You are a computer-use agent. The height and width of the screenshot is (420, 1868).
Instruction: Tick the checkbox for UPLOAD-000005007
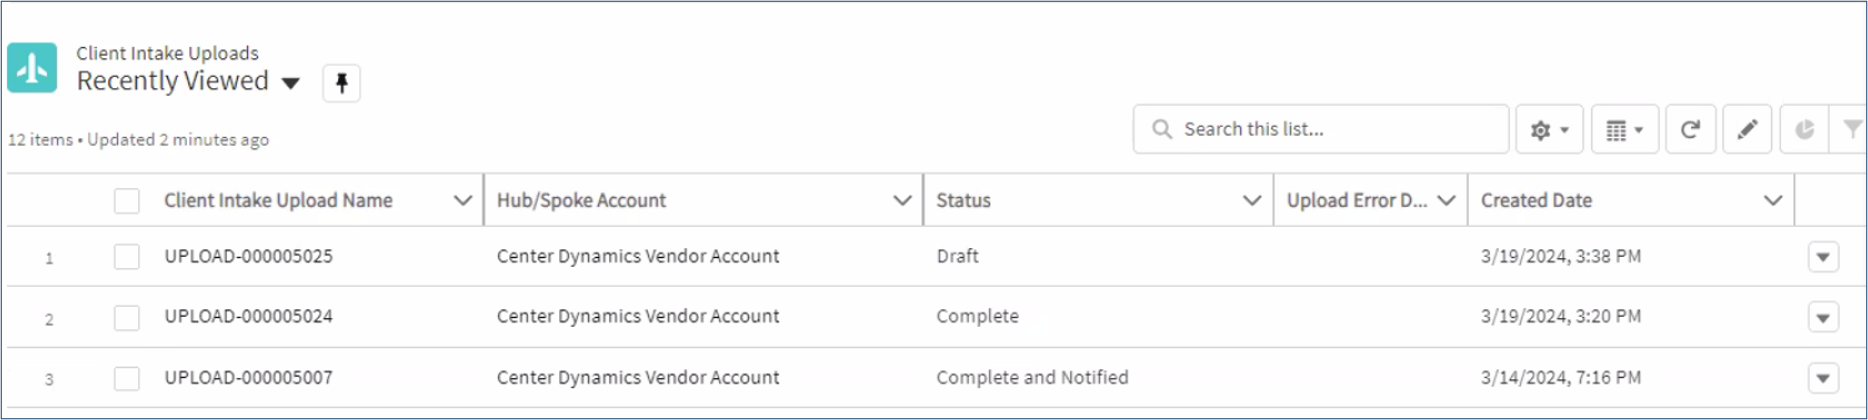(x=127, y=379)
